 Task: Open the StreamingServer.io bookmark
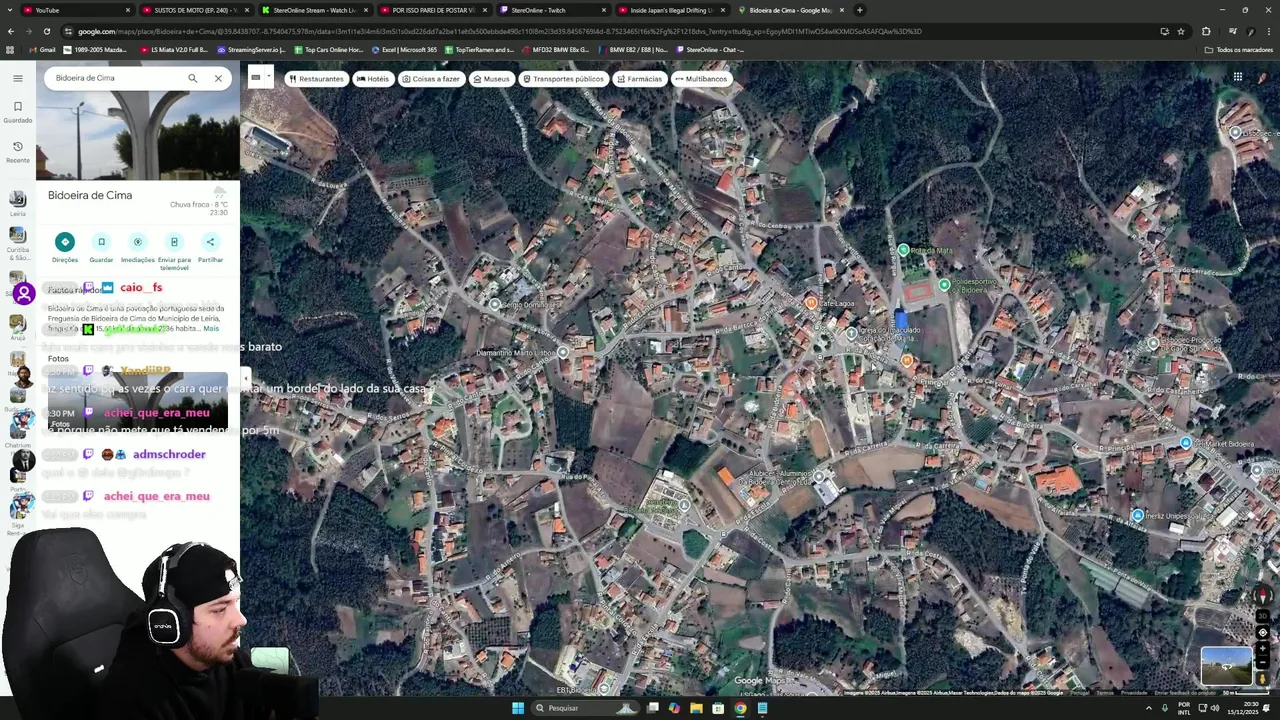251,49
